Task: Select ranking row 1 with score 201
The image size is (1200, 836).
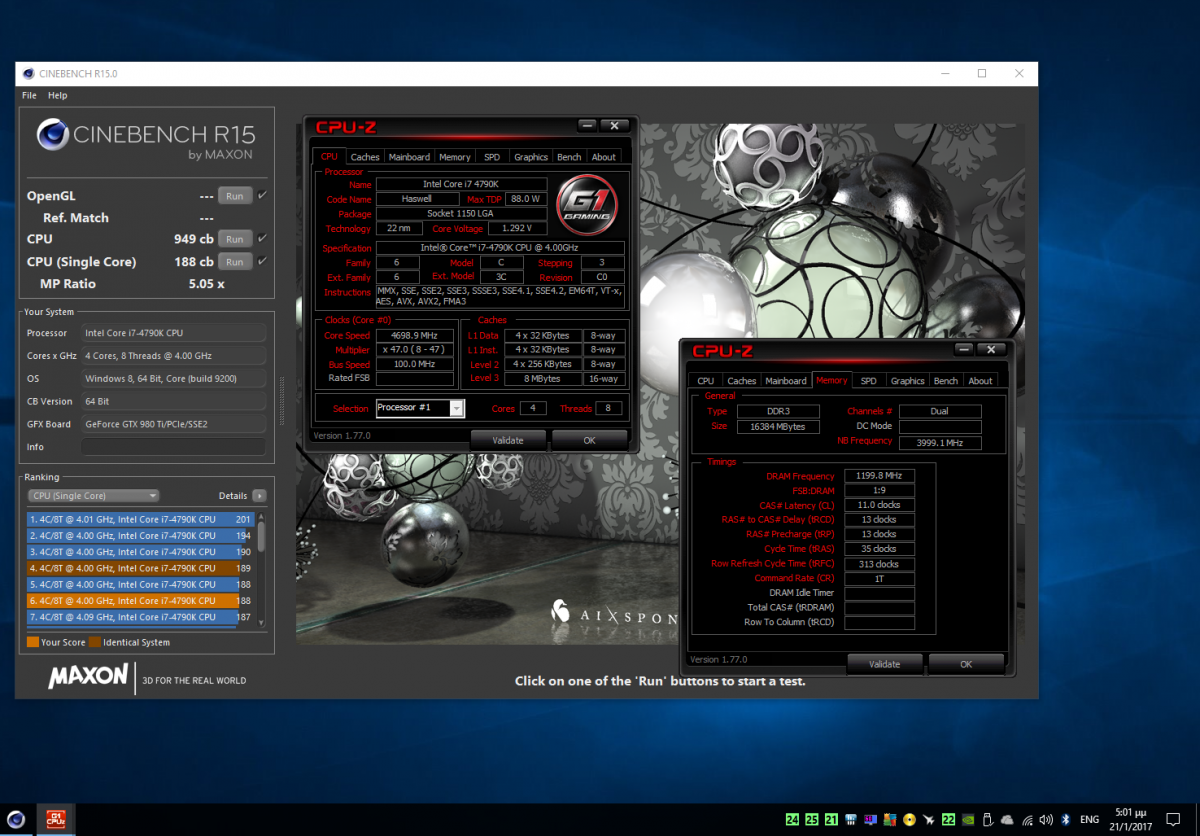Action: pyautogui.click(x=142, y=519)
